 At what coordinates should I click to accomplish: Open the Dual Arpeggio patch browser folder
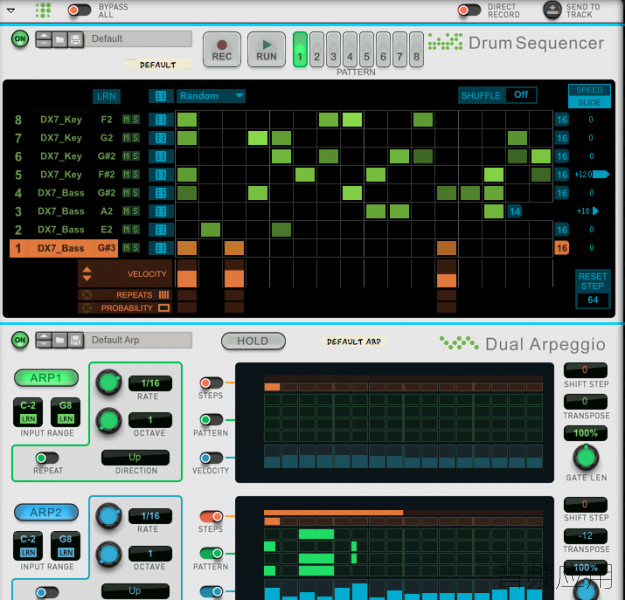(x=60, y=340)
